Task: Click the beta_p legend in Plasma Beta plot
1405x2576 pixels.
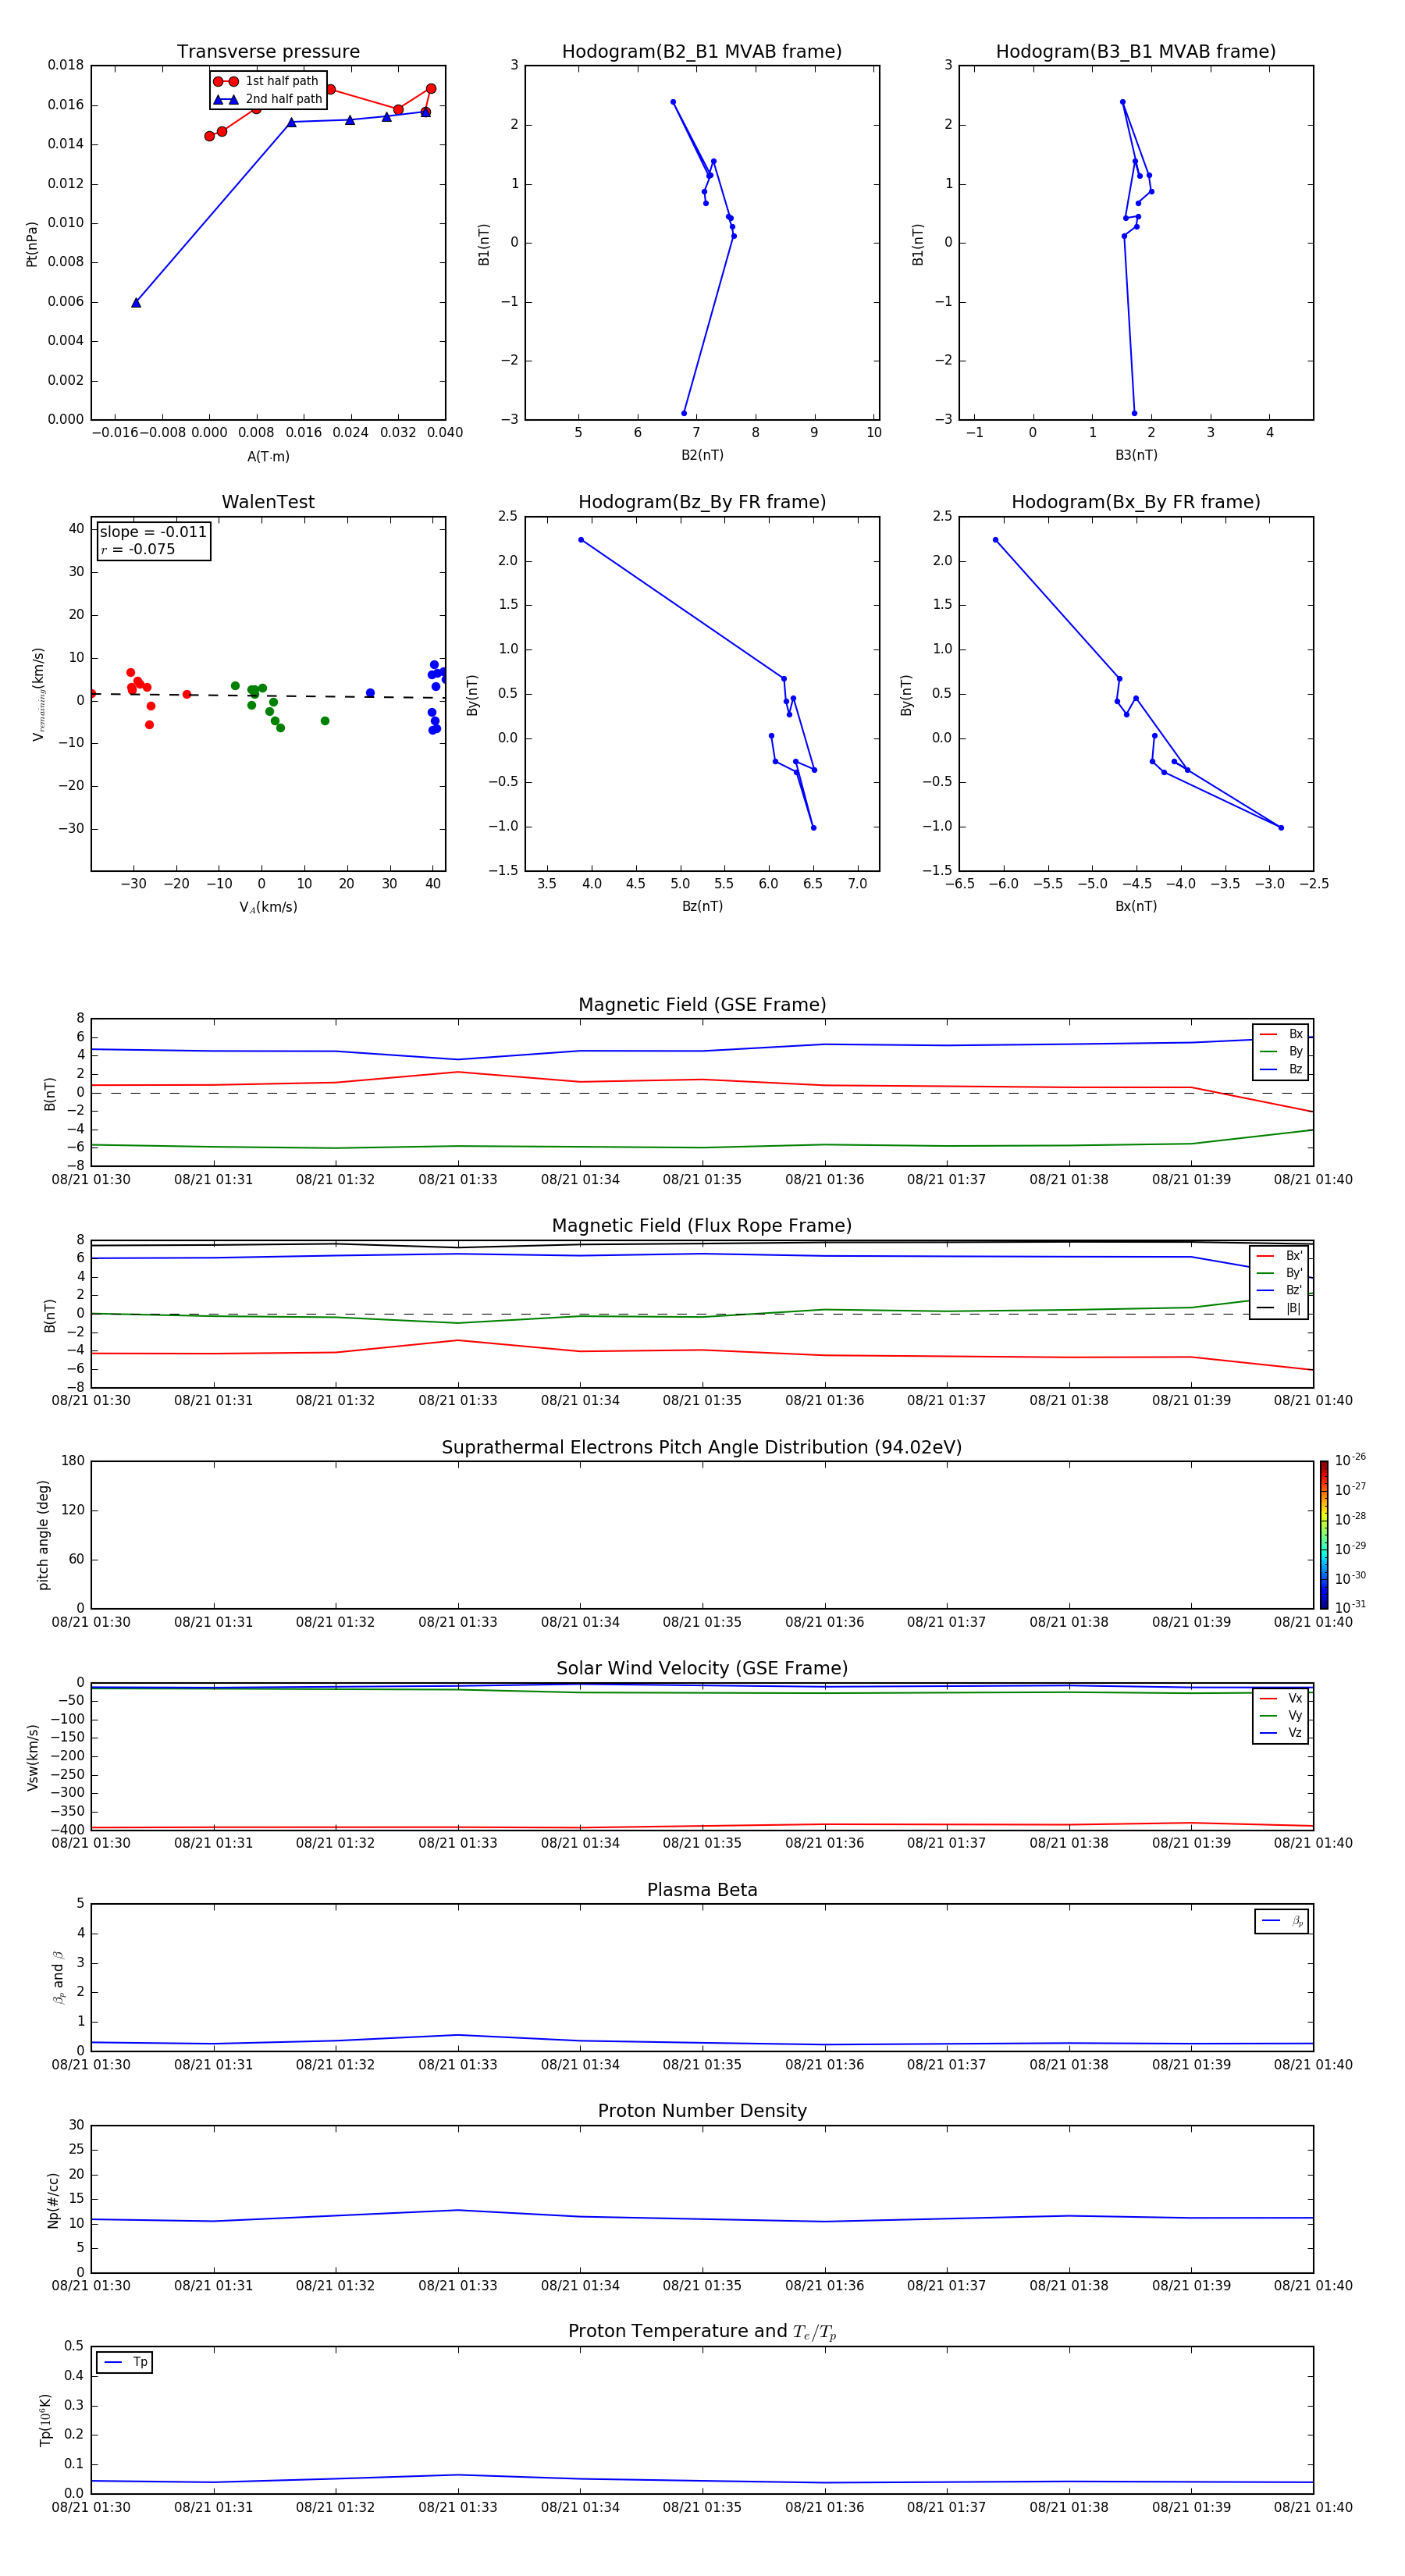Action: pos(1282,1921)
